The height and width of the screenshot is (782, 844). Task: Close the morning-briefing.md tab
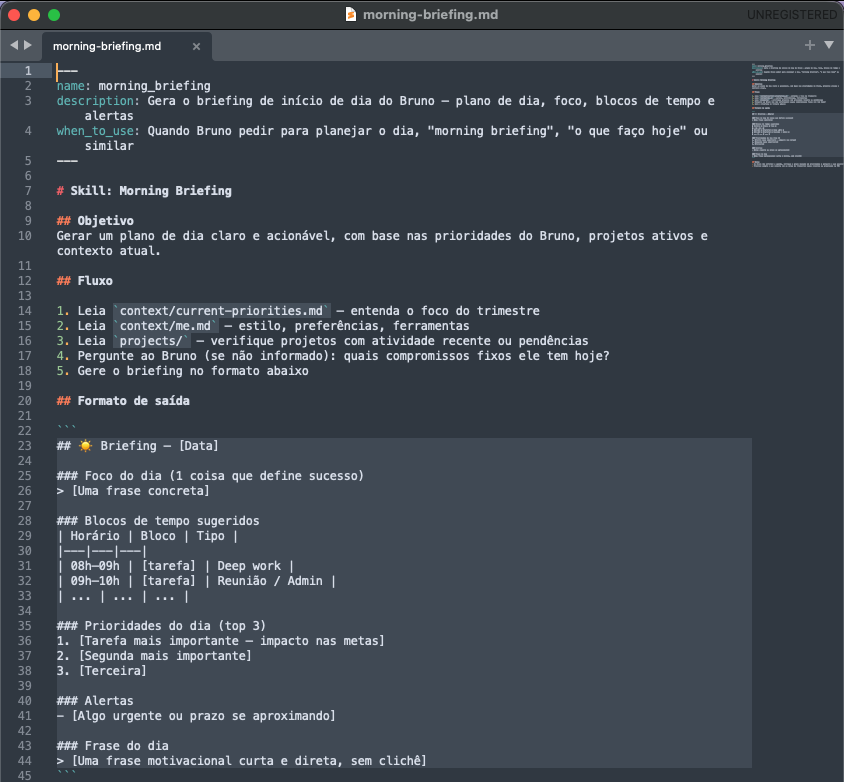point(196,46)
